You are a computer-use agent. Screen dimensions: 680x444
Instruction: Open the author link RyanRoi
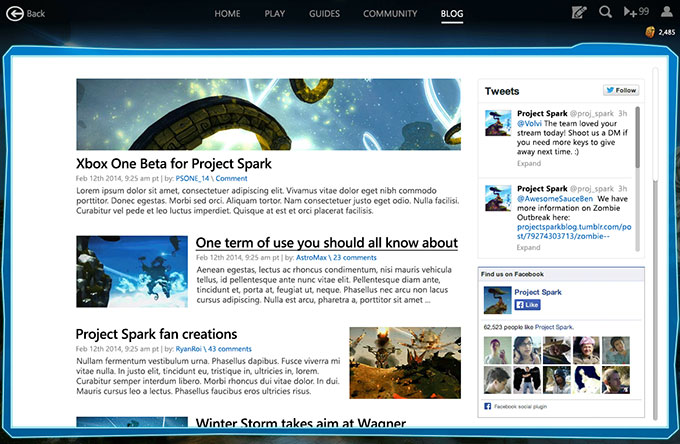189,349
